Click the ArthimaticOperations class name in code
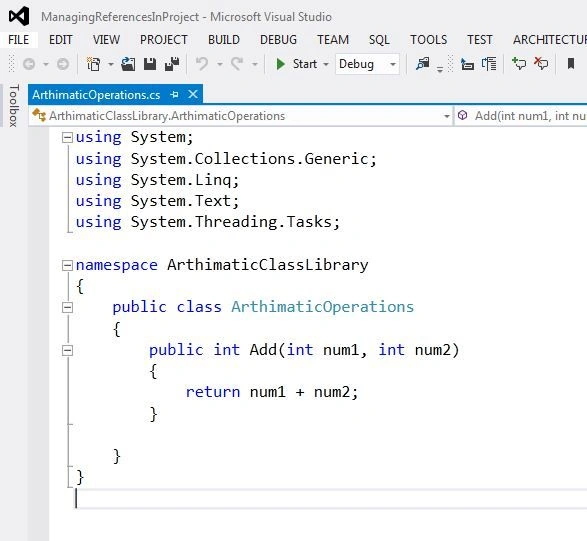Image resolution: width=587 pixels, height=541 pixels. [322, 307]
